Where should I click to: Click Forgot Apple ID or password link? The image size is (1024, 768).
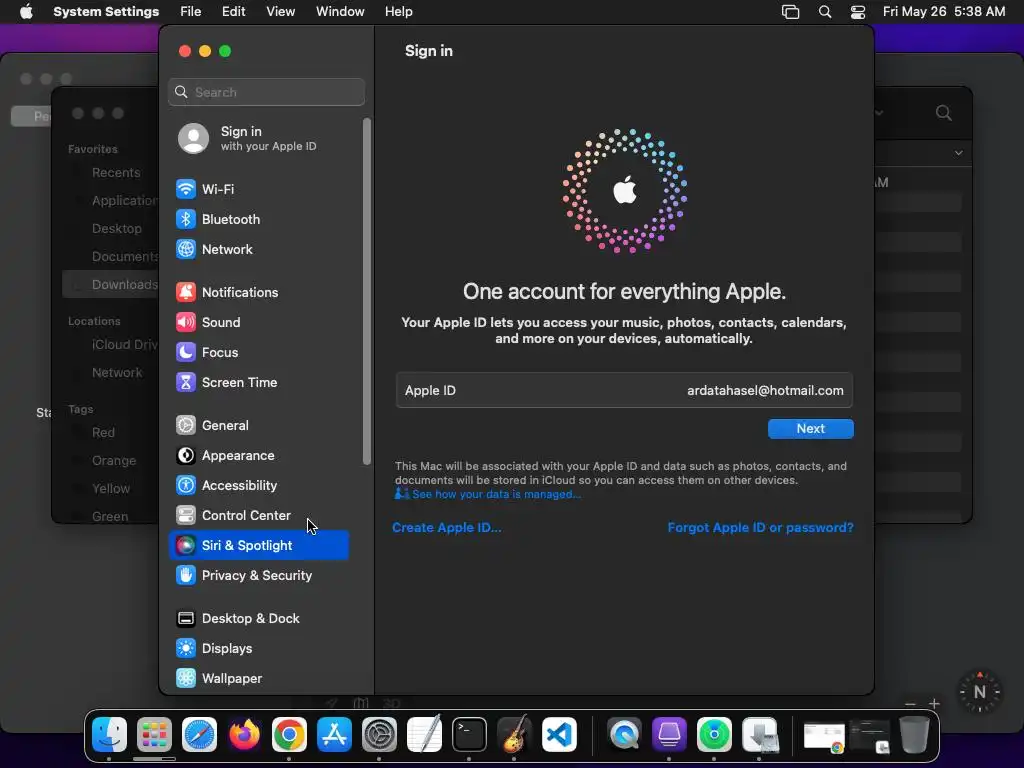coord(760,528)
